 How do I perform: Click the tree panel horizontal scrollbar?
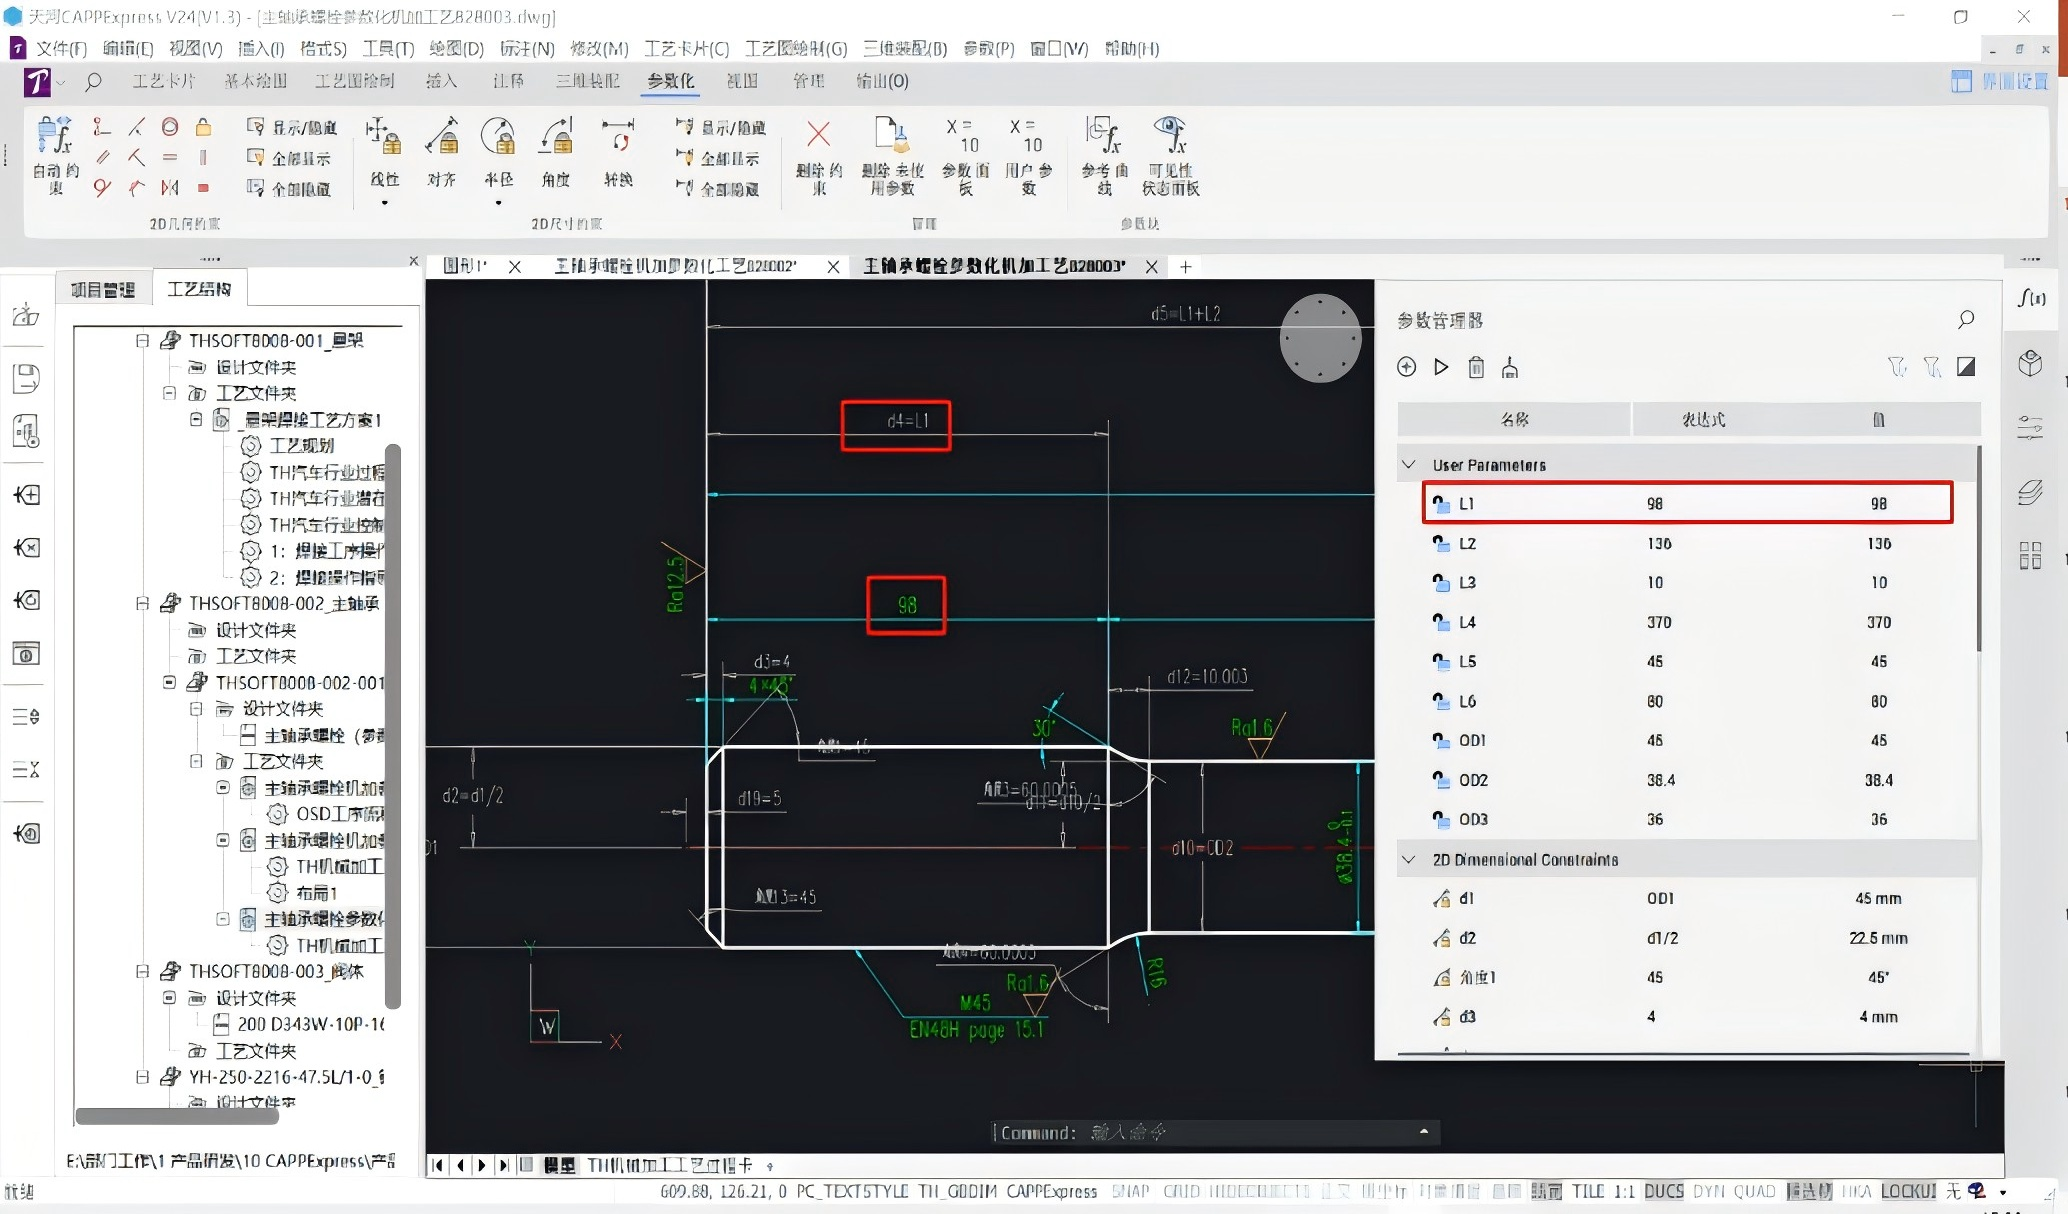tap(178, 1115)
